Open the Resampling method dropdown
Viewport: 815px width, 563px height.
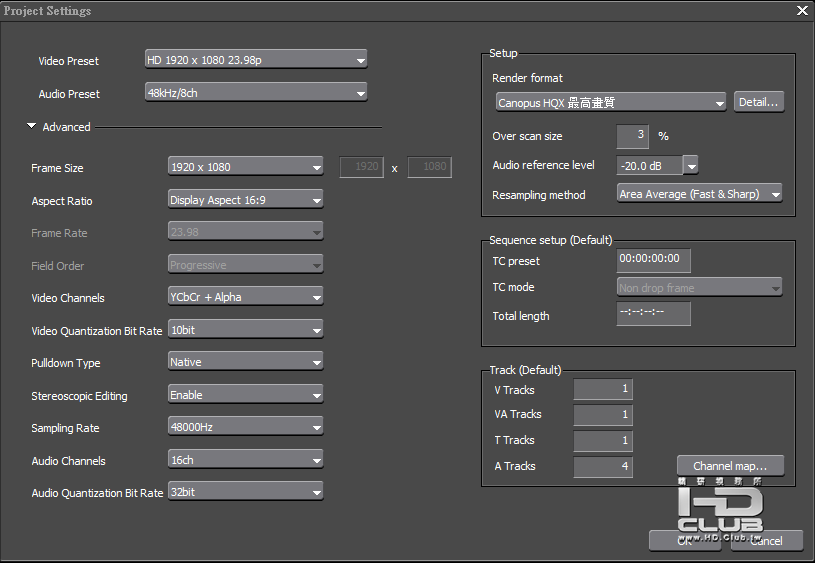(700, 194)
